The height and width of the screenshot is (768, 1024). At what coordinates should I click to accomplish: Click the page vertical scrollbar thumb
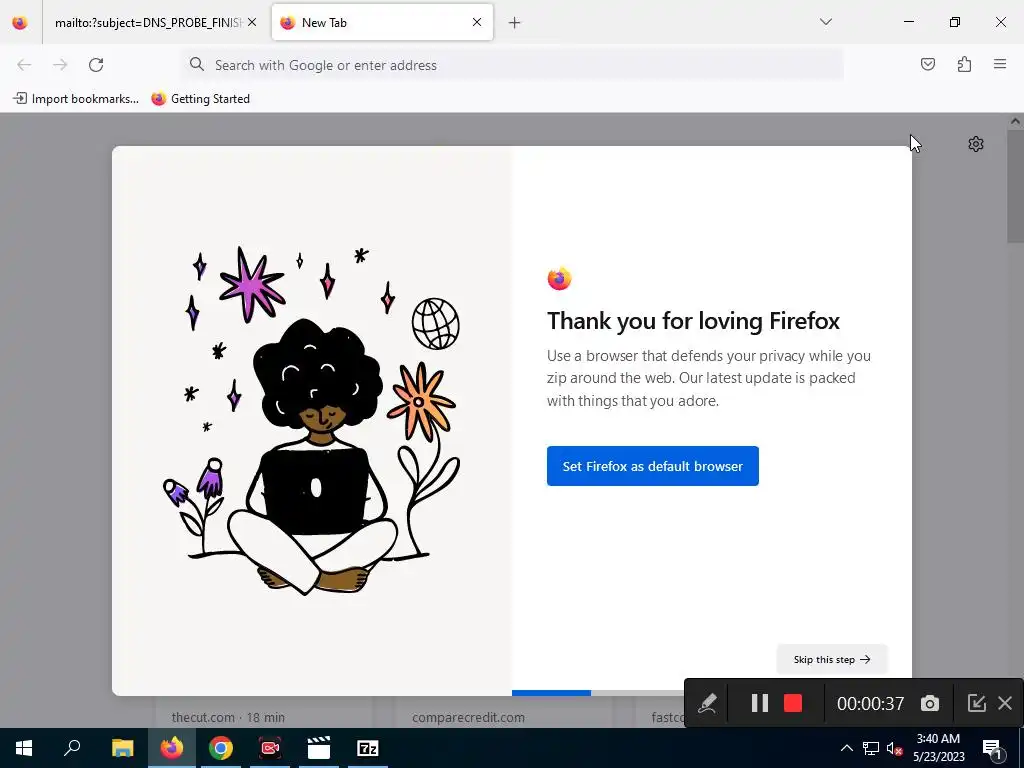(x=1016, y=186)
